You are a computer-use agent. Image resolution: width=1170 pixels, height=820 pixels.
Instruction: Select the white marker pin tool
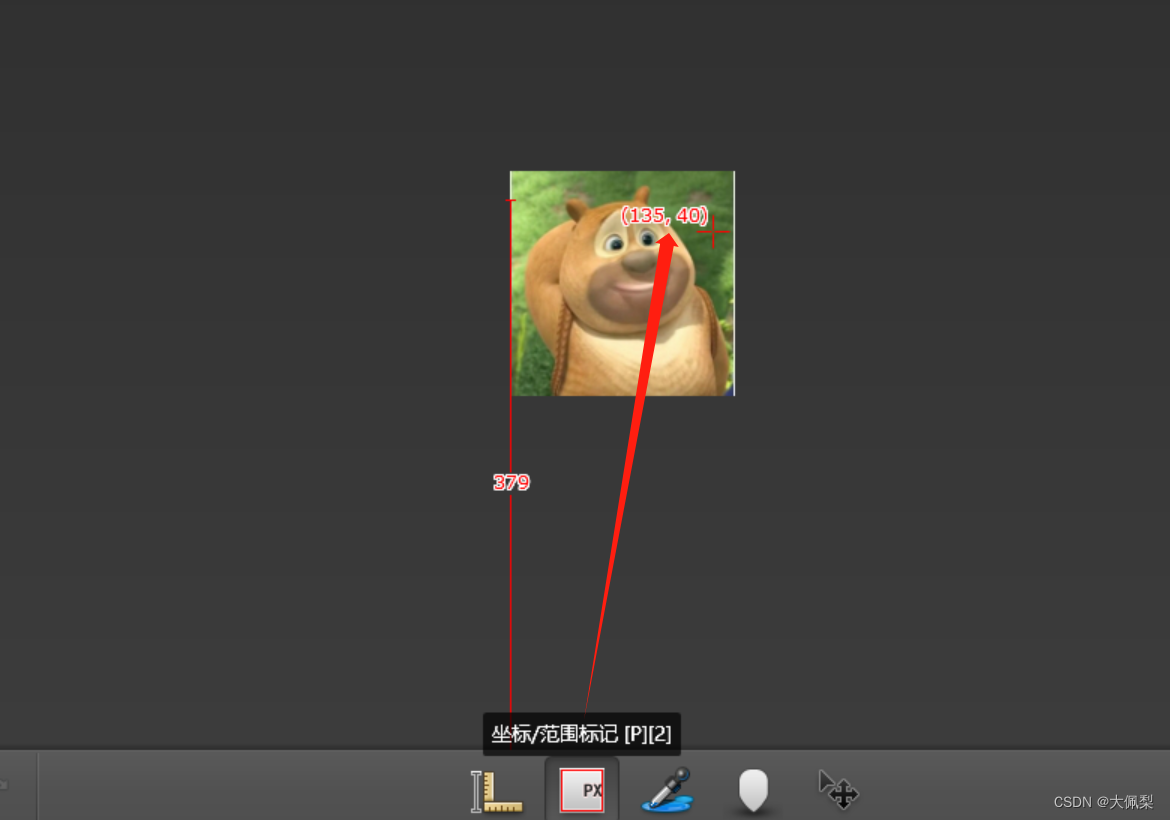(753, 790)
